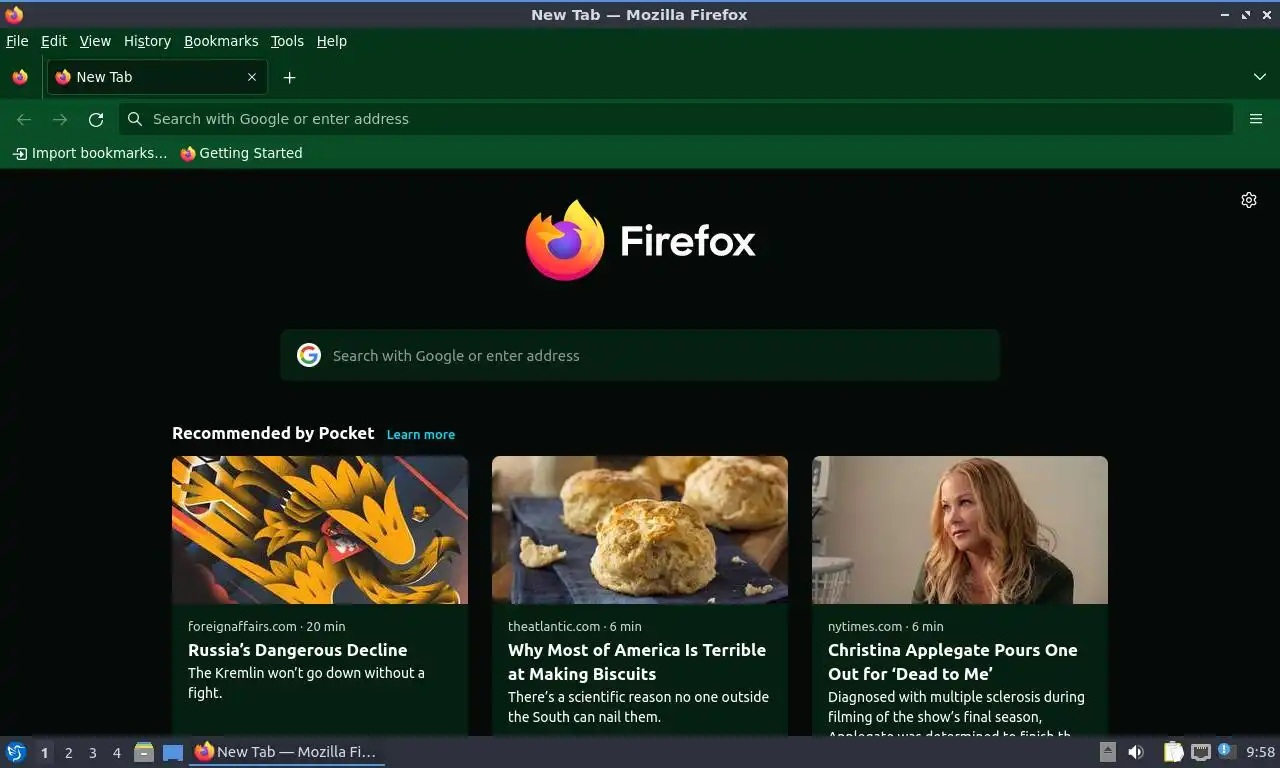Open the file manager taskbar icon
This screenshot has width=1280, height=768.
coord(144,752)
